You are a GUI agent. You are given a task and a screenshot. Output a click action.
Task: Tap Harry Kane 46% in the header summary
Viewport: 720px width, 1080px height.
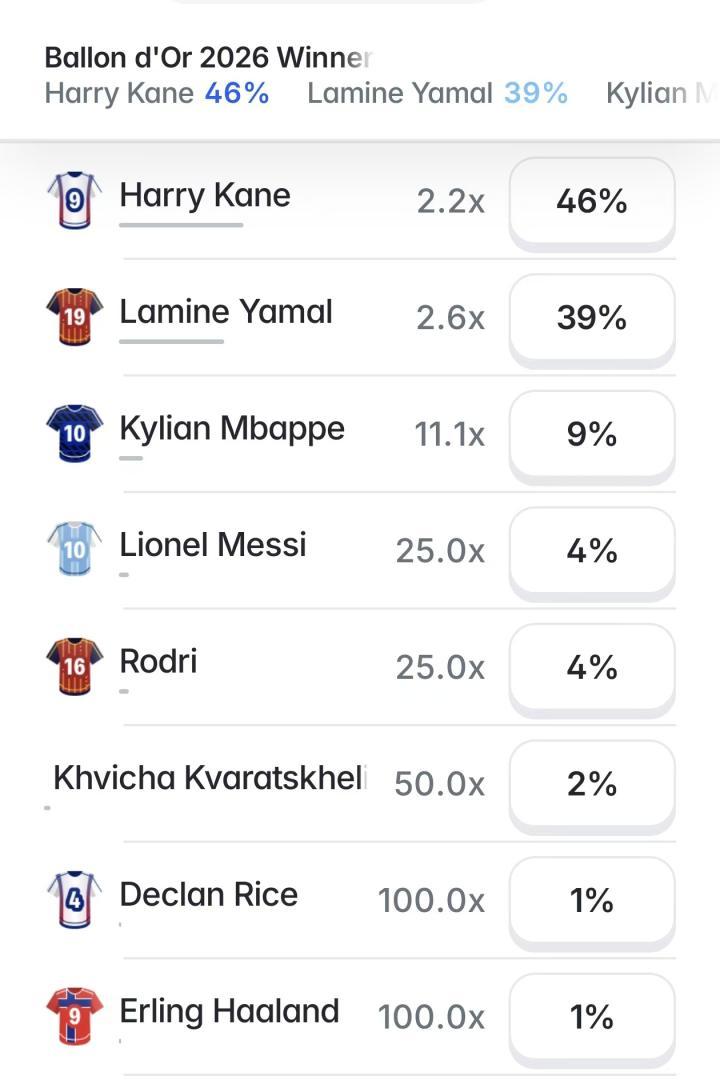click(x=156, y=93)
